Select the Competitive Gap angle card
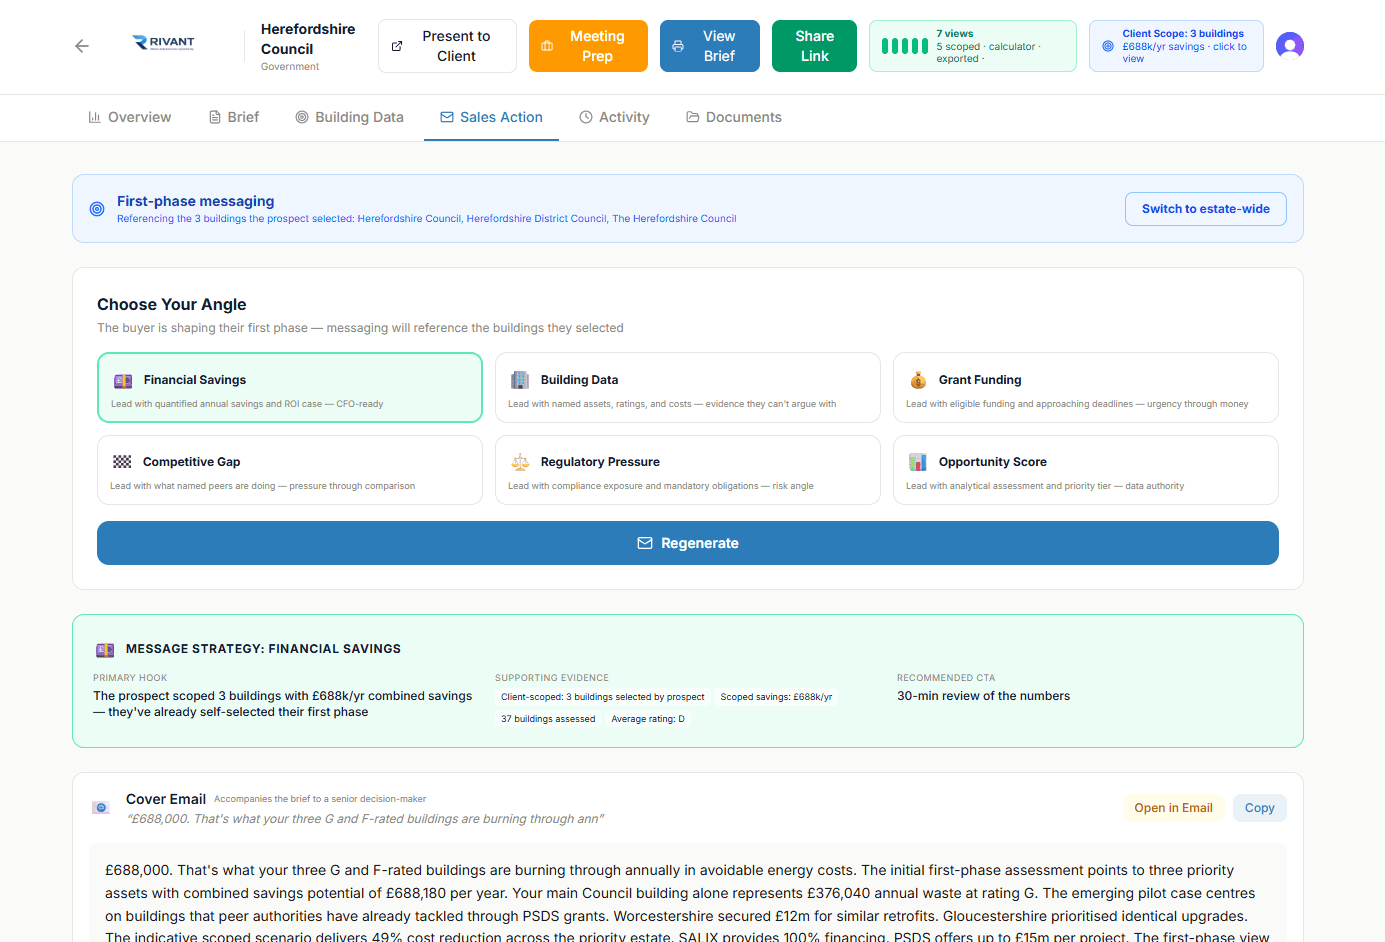Image resolution: width=1385 pixels, height=942 pixels. pyautogui.click(x=290, y=470)
